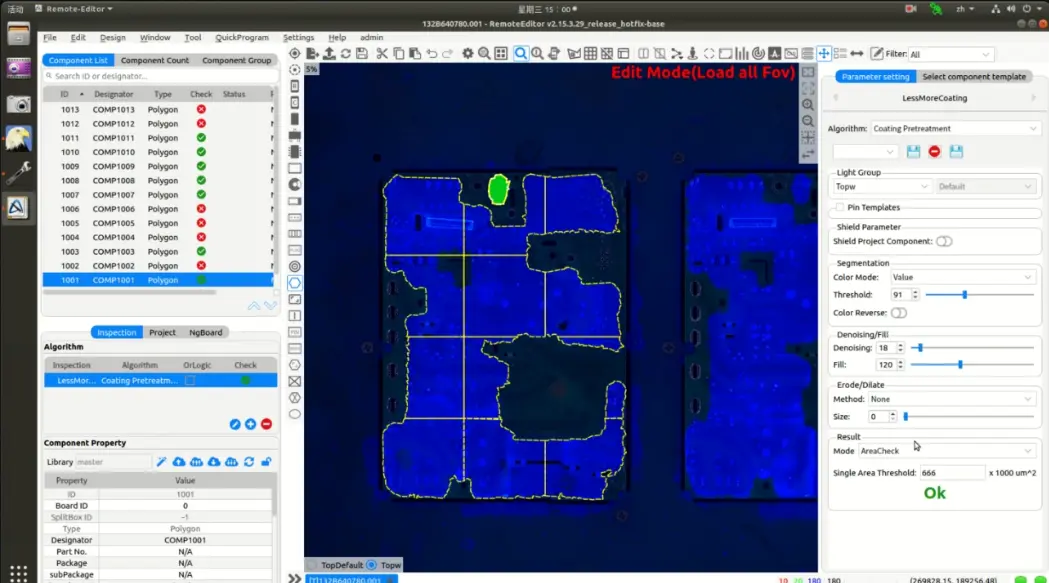Viewport: 1049px width, 583px height.
Task: Click the magic wand icon beside Library
Action: pos(161,462)
